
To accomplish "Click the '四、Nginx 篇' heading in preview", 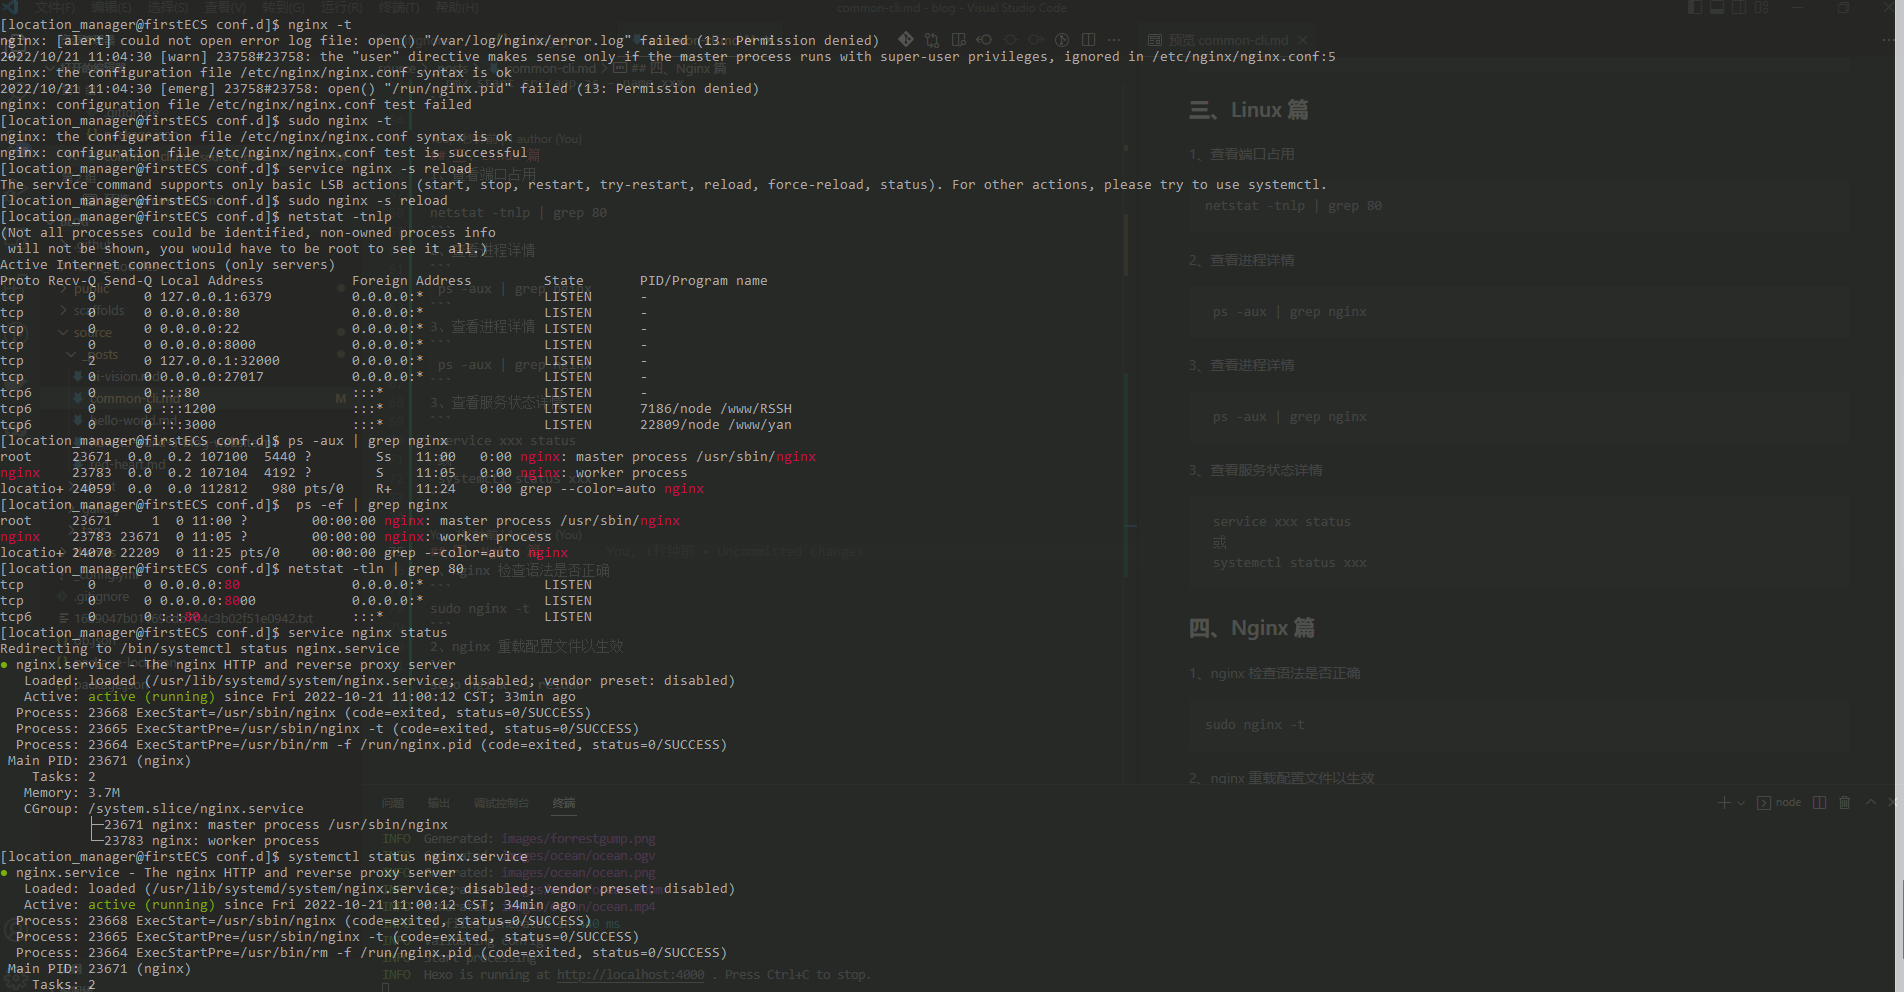I will click(1251, 628).
